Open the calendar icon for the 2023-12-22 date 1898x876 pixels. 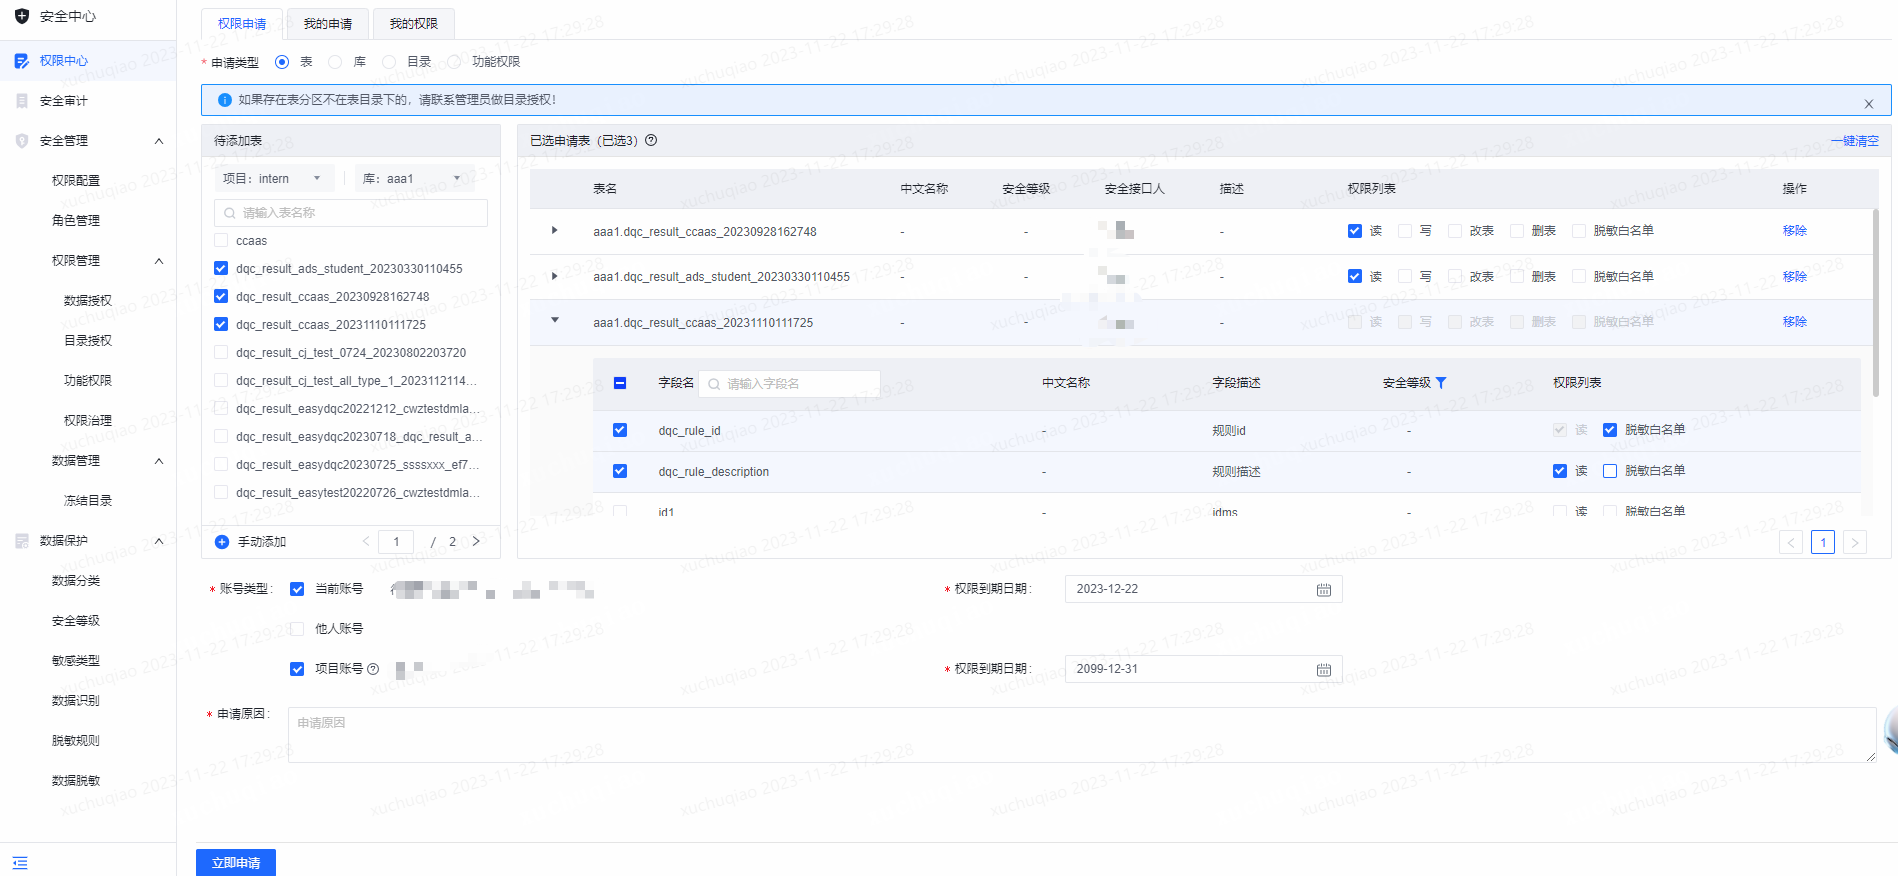[1324, 590]
